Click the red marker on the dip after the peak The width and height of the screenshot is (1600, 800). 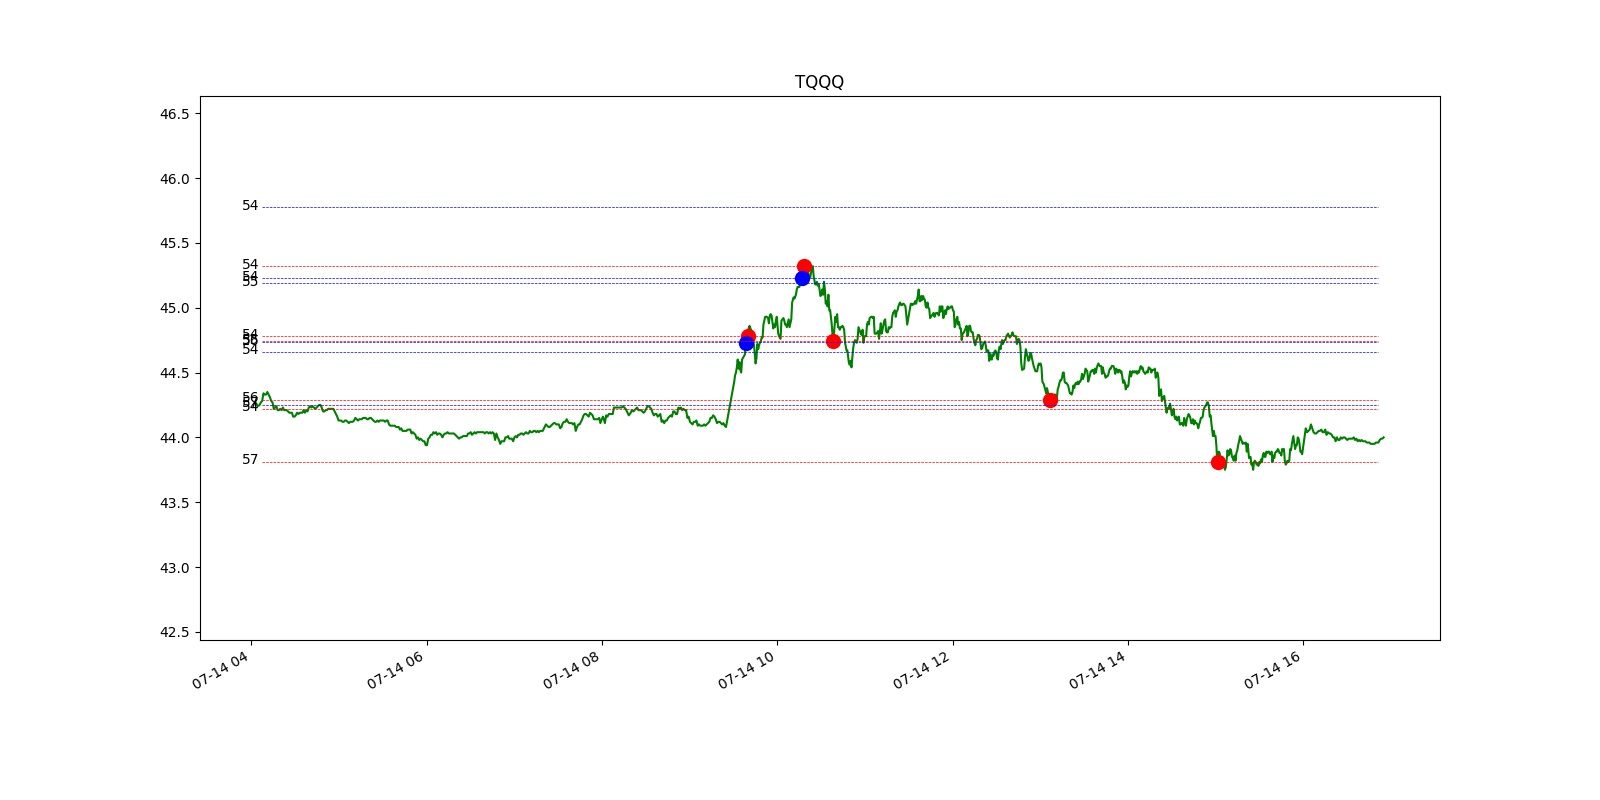[833, 341]
